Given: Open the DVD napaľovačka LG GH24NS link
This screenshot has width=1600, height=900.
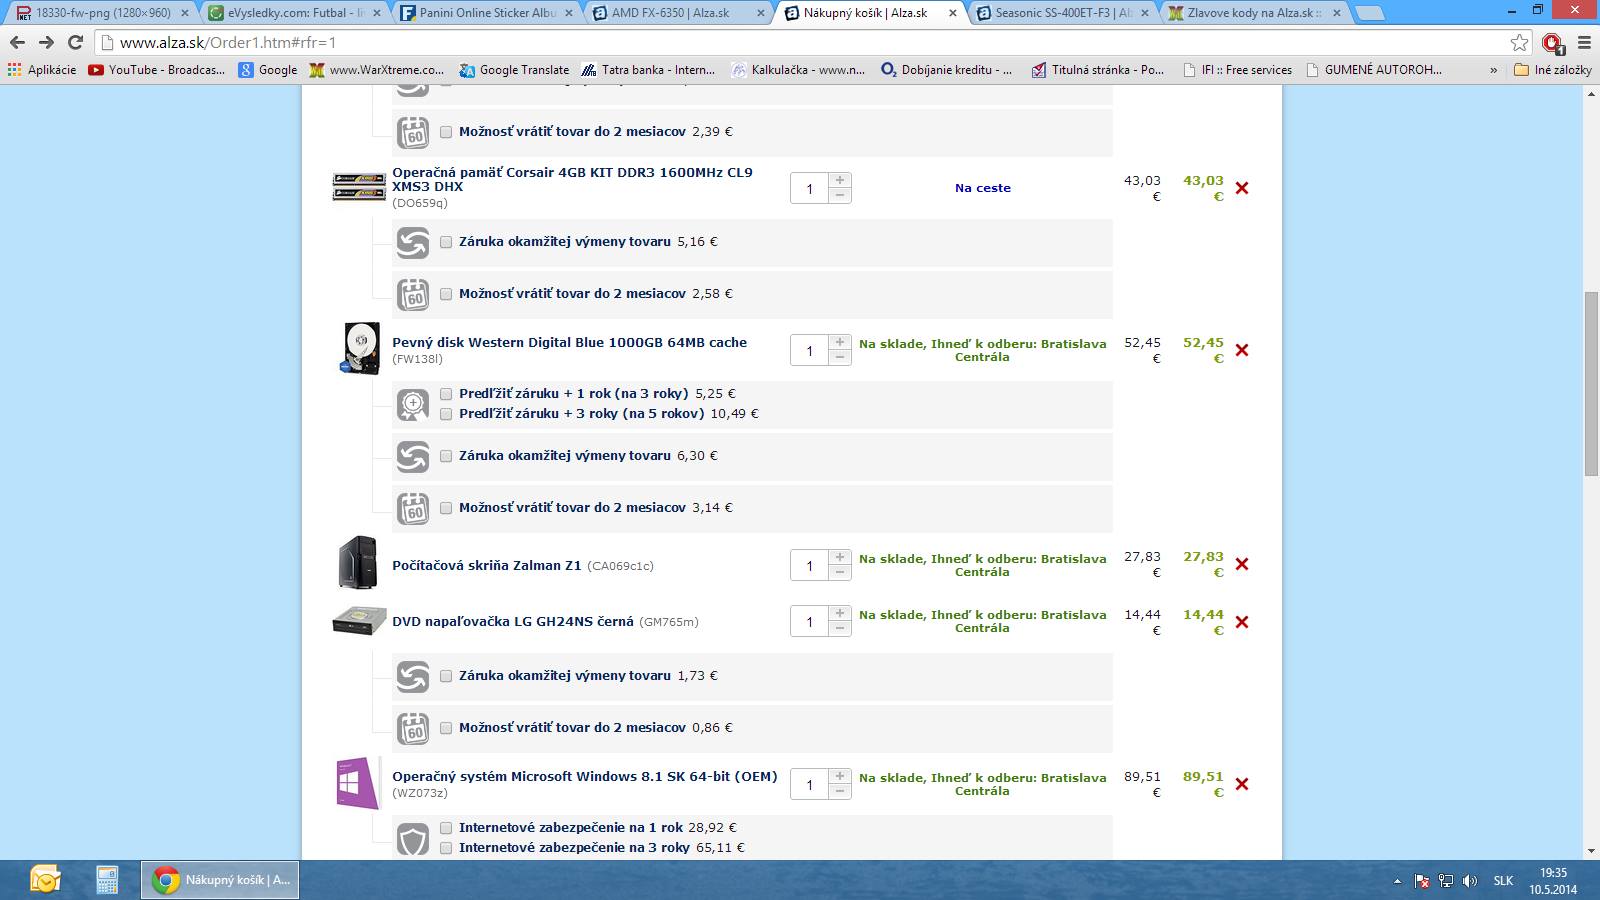Looking at the screenshot, I should pyautogui.click(x=513, y=621).
